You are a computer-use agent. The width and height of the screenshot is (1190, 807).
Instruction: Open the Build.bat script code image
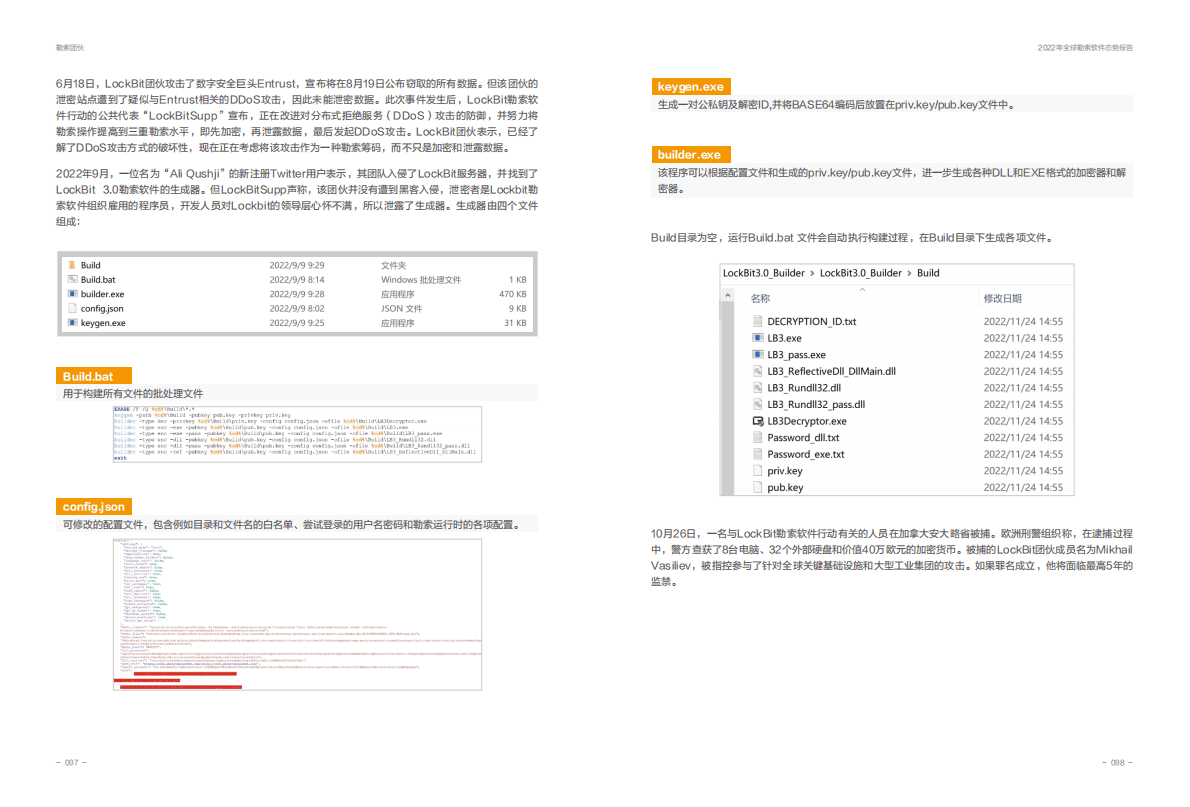click(298, 433)
